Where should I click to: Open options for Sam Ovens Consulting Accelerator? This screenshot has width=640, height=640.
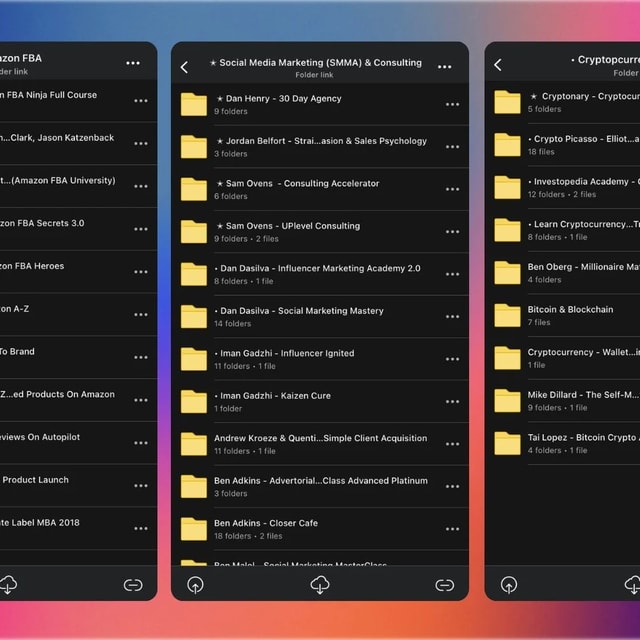pos(452,189)
